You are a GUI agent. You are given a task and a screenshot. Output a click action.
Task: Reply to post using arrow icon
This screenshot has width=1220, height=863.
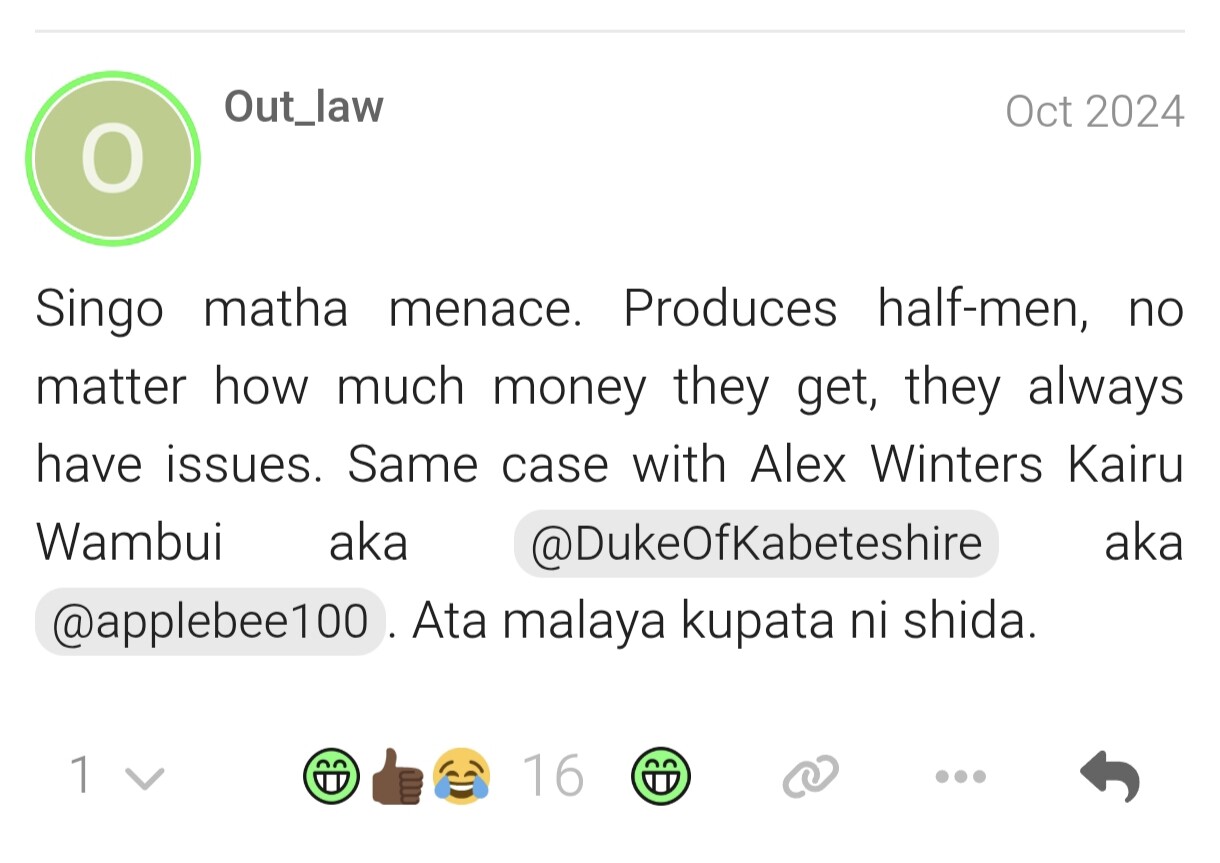[x=1110, y=776]
